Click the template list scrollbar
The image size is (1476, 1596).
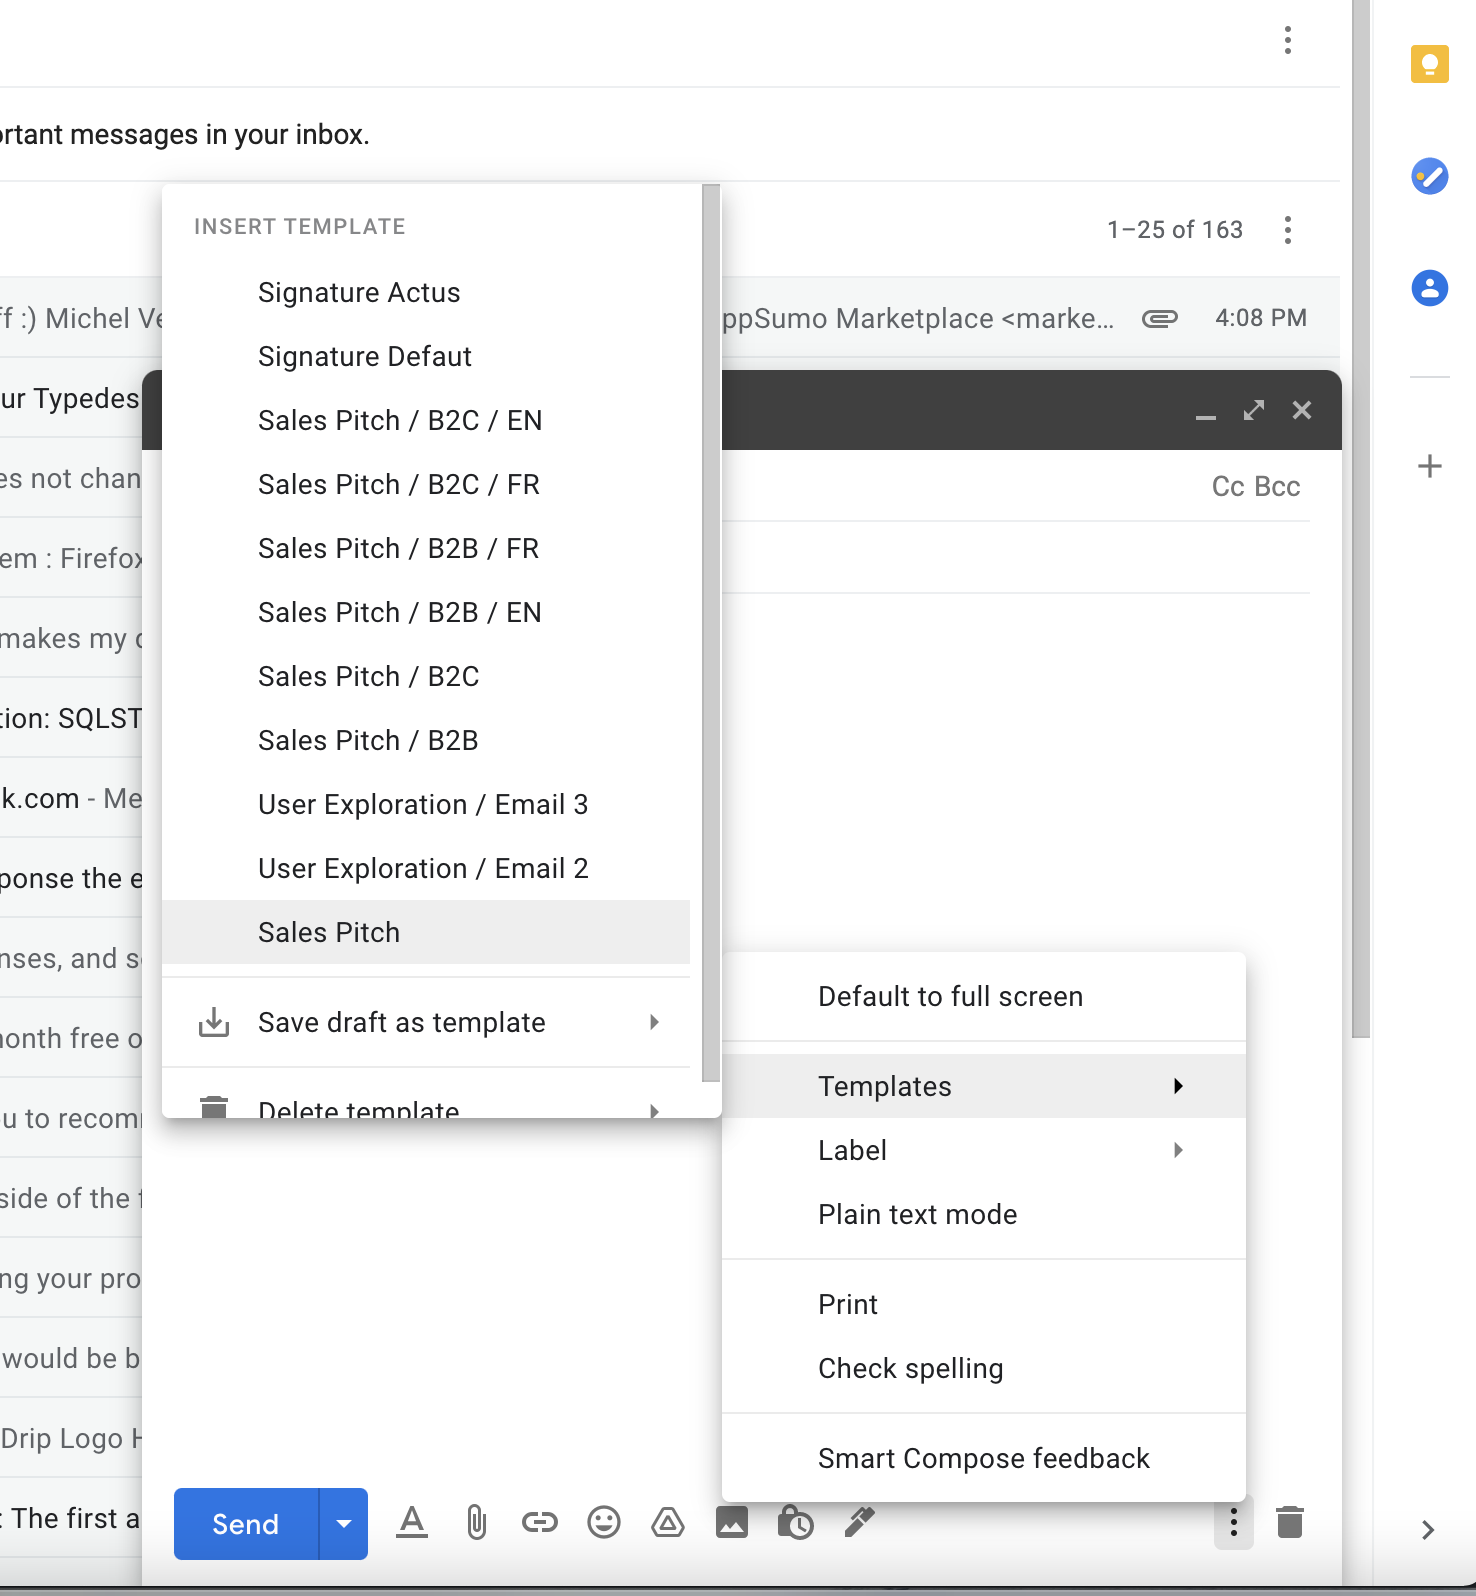tap(711, 630)
